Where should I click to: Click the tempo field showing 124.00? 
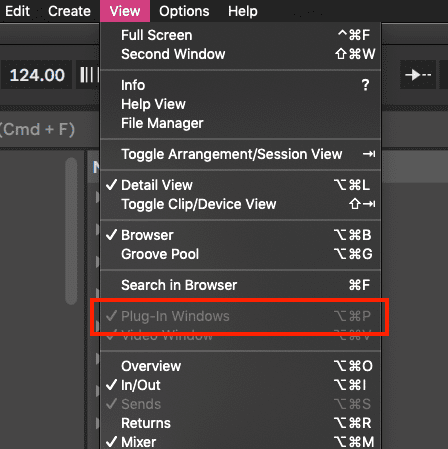tap(37, 75)
